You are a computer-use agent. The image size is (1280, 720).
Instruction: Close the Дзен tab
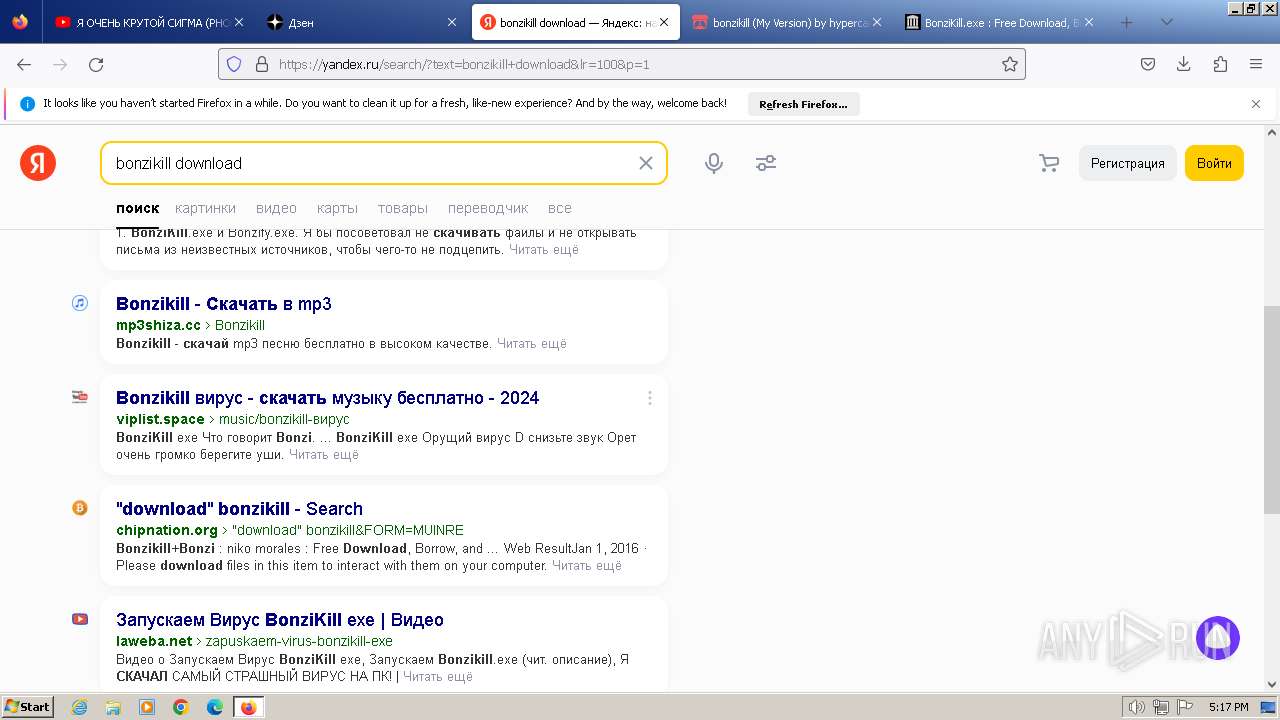coord(452,22)
